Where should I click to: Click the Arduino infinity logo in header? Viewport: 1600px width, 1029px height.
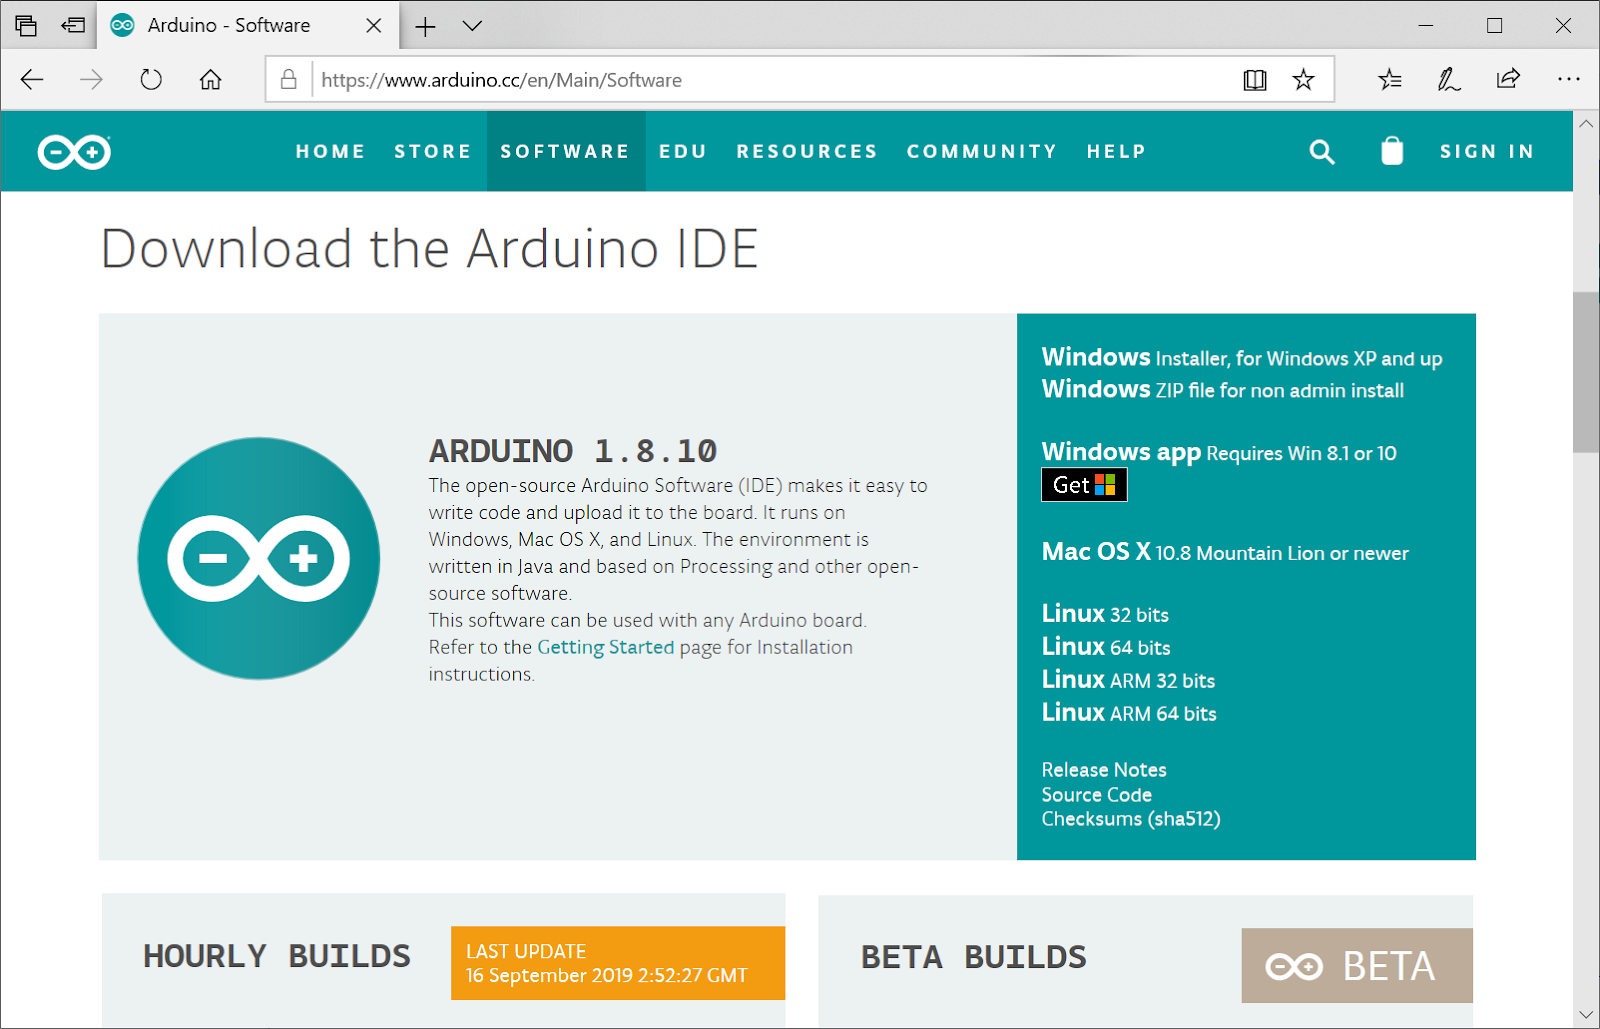[74, 152]
